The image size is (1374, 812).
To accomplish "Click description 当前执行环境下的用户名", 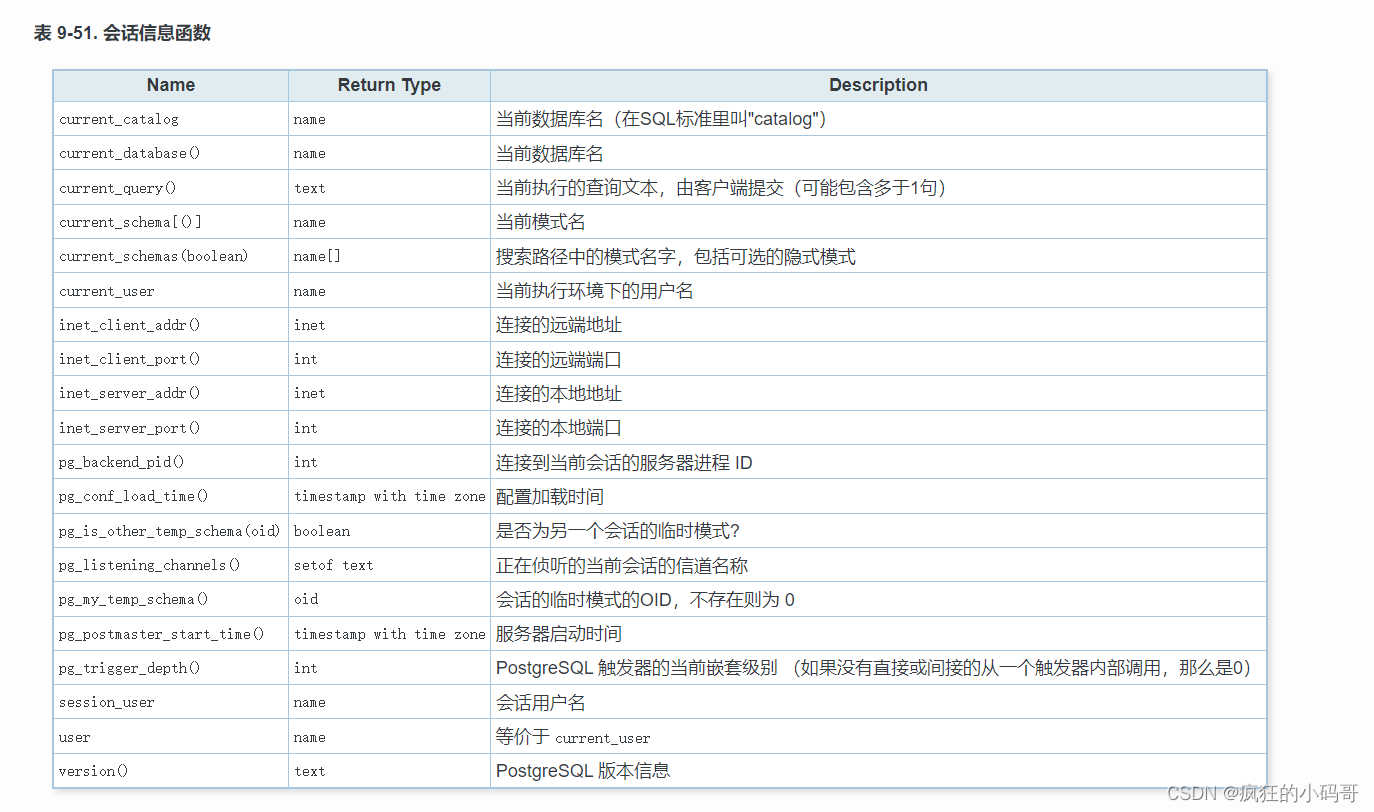I will point(595,291).
